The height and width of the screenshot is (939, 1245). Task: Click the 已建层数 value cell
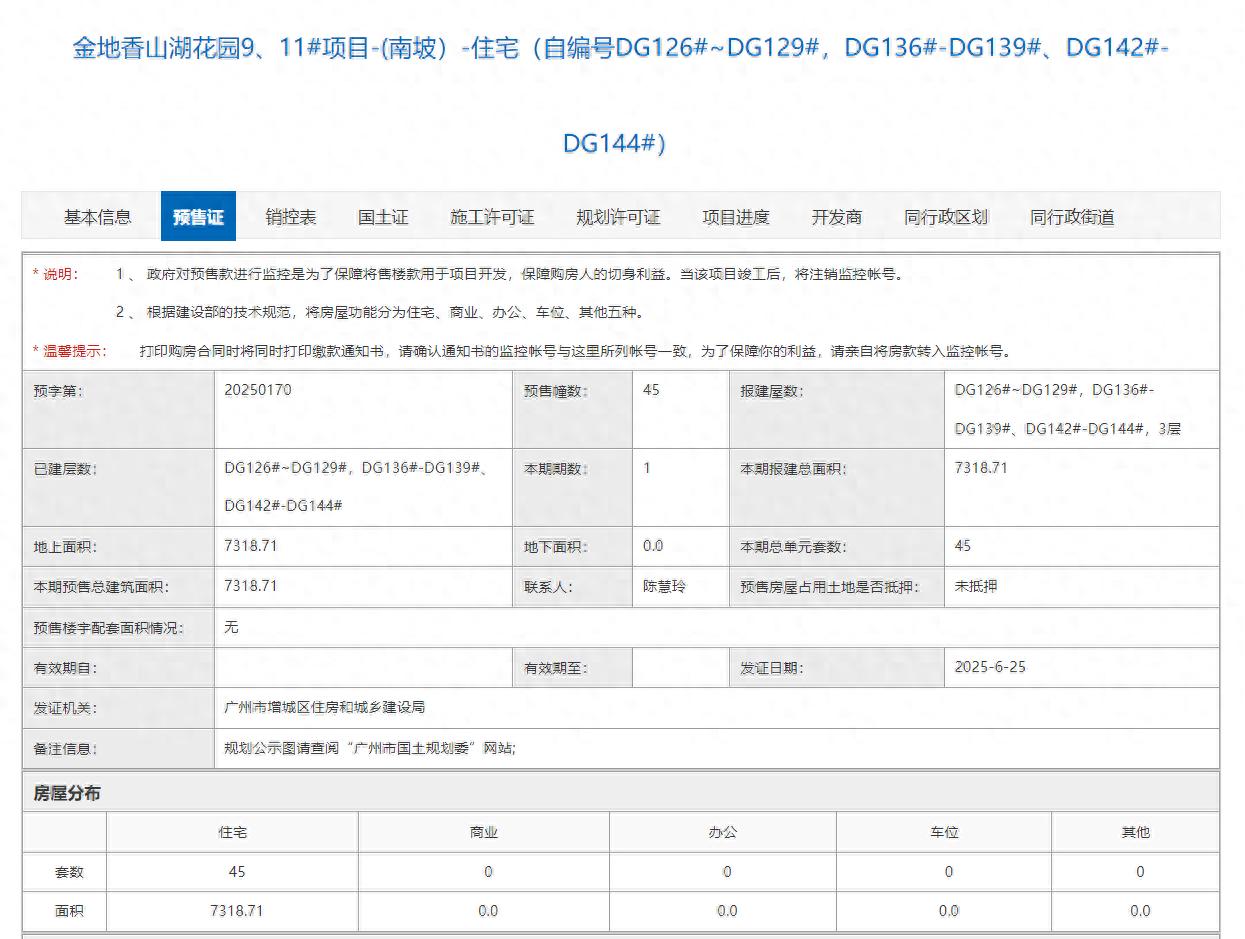(x=363, y=487)
